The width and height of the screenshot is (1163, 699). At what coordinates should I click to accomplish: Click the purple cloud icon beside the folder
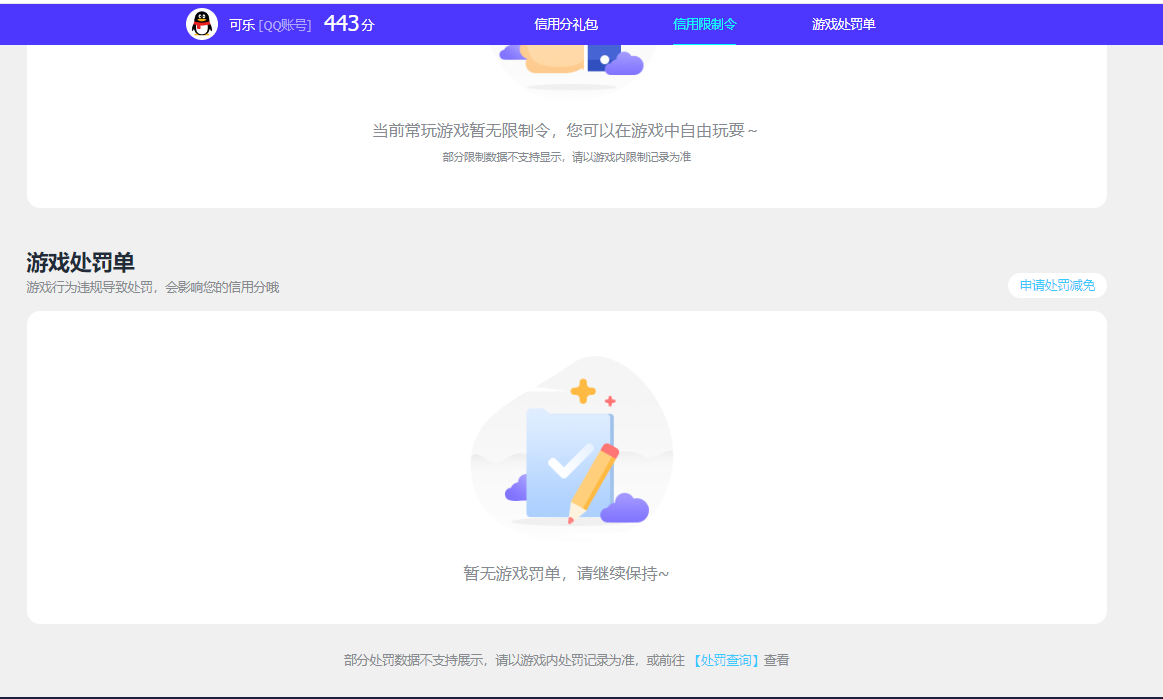[626, 508]
